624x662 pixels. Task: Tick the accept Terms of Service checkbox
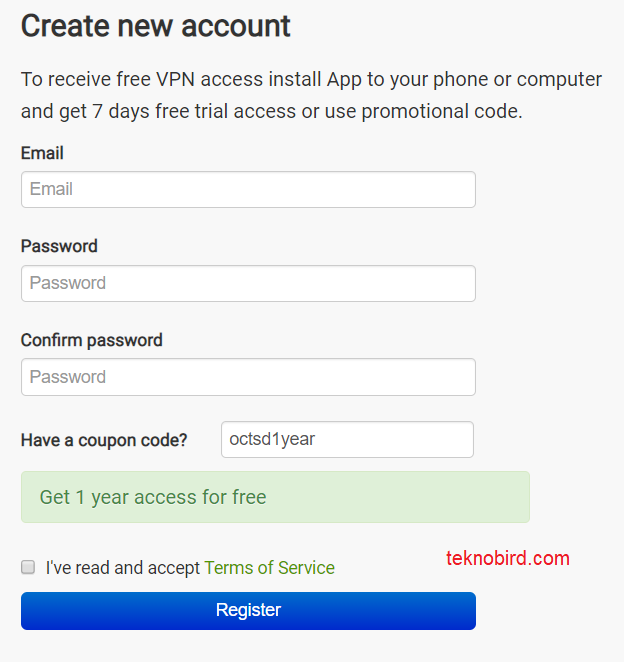pyautogui.click(x=28, y=567)
